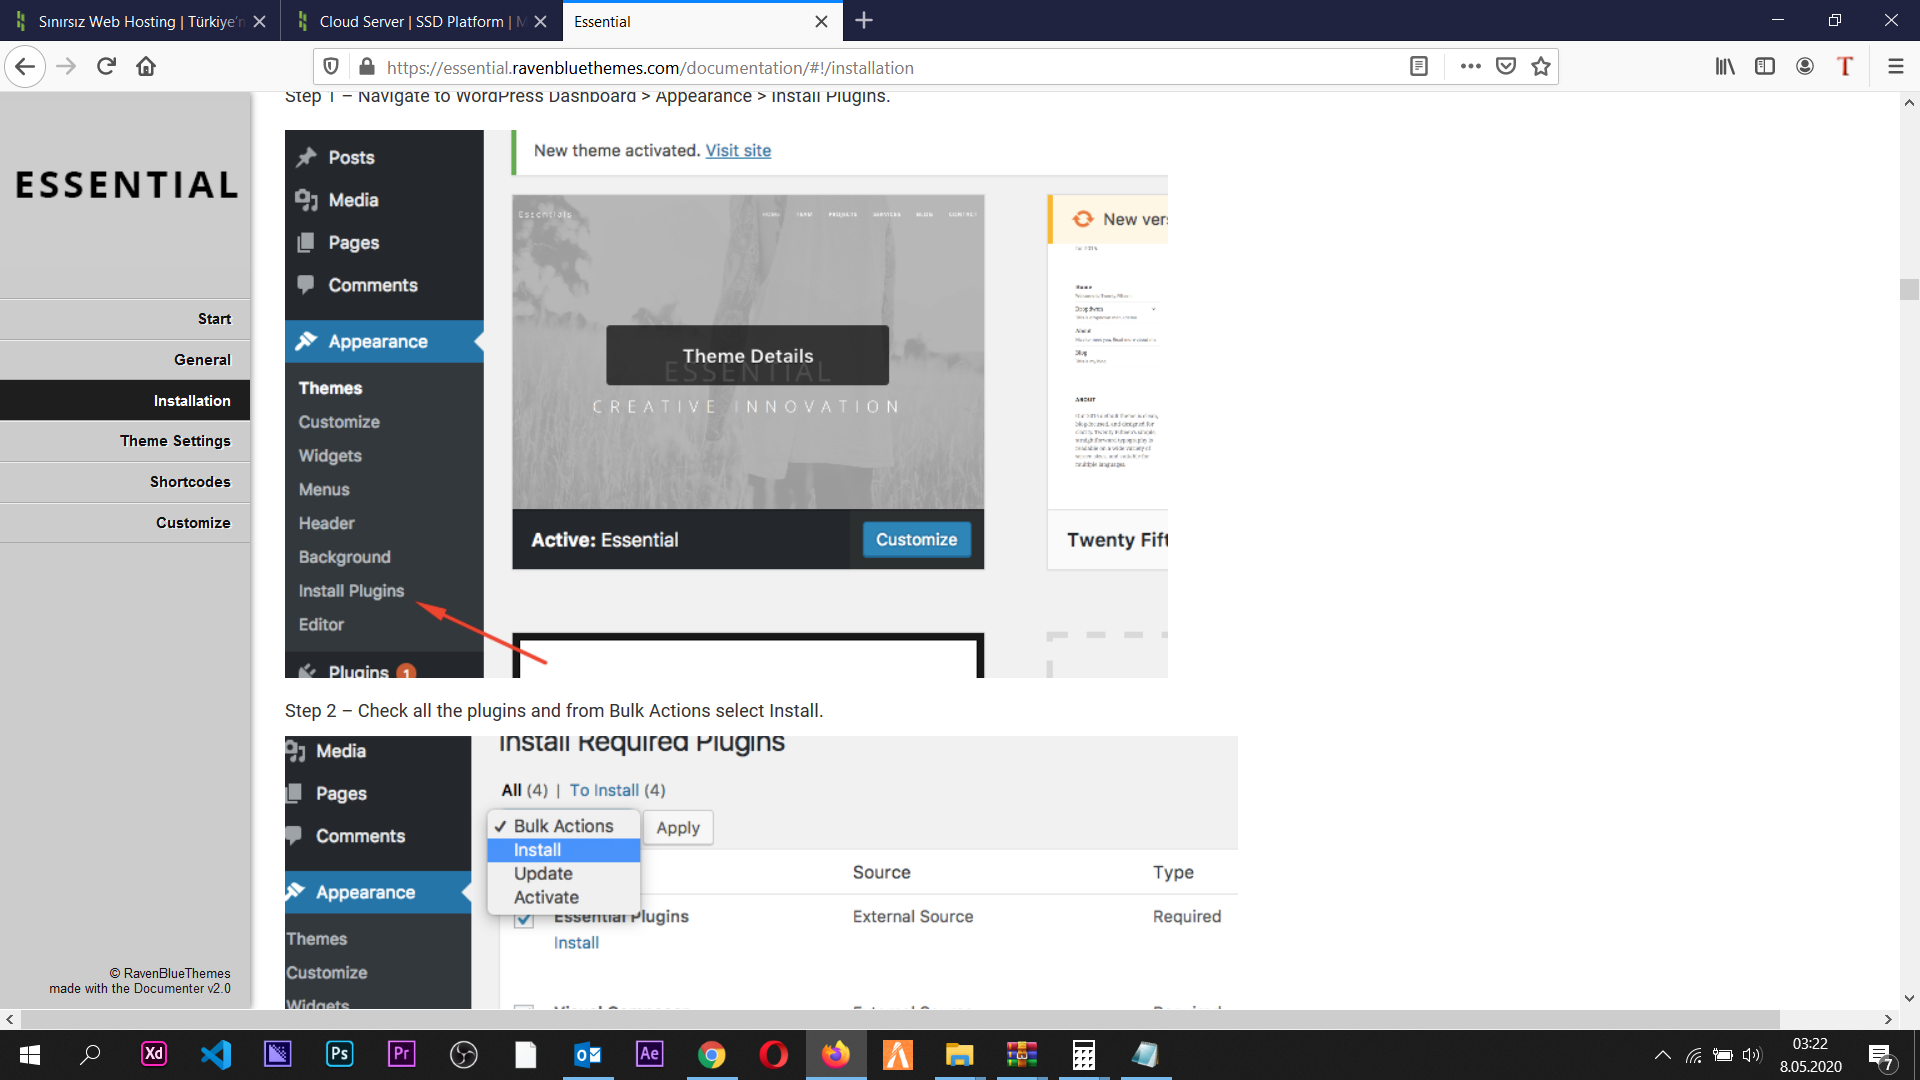Switch to Cloud Server SSD Platform tab
Screen dimensions: 1920x1080
pos(420,21)
